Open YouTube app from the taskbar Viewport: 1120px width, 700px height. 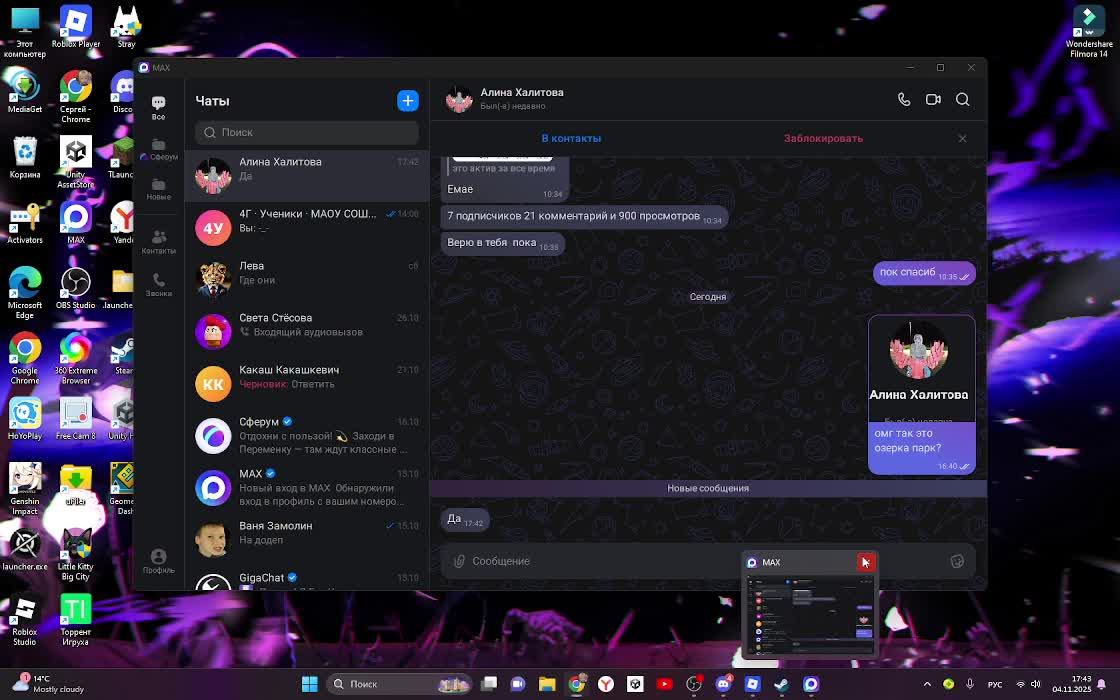(664, 684)
